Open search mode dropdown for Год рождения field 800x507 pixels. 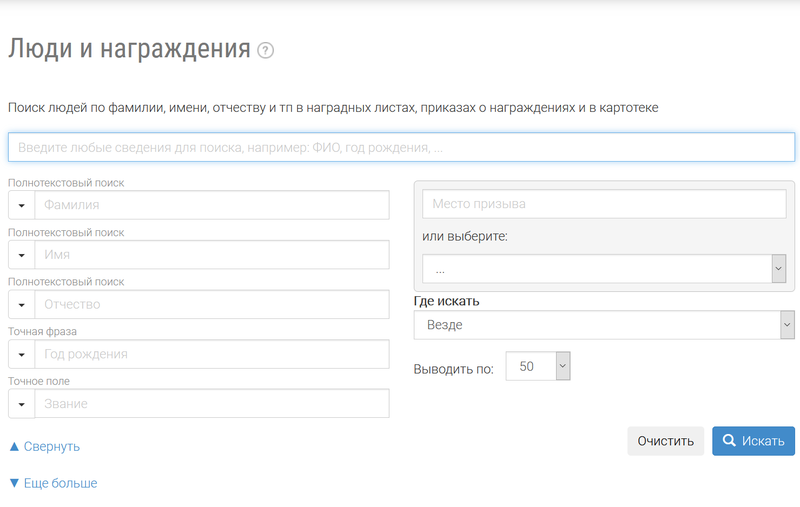point(21,354)
